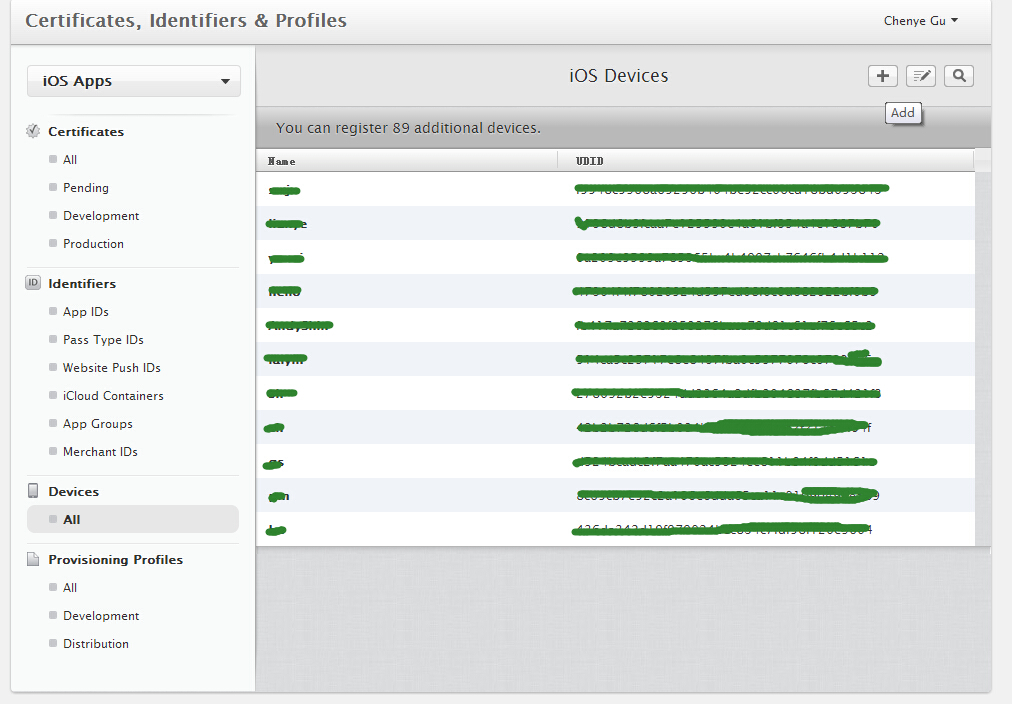1012x704 pixels.
Task: Open Pass Type IDs
Action: point(103,339)
